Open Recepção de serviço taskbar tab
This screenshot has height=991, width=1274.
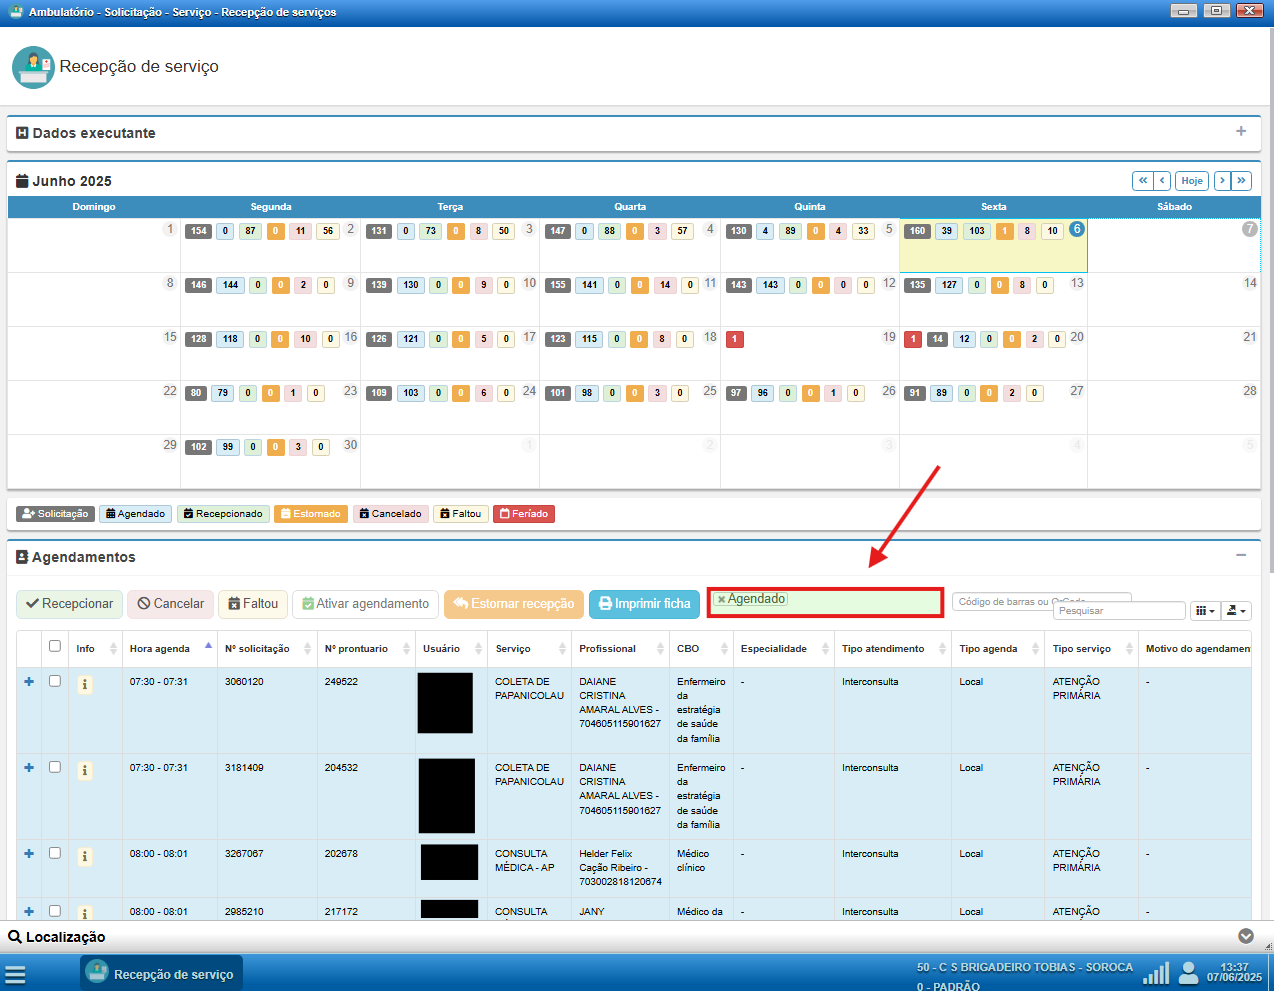(x=161, y=974)
